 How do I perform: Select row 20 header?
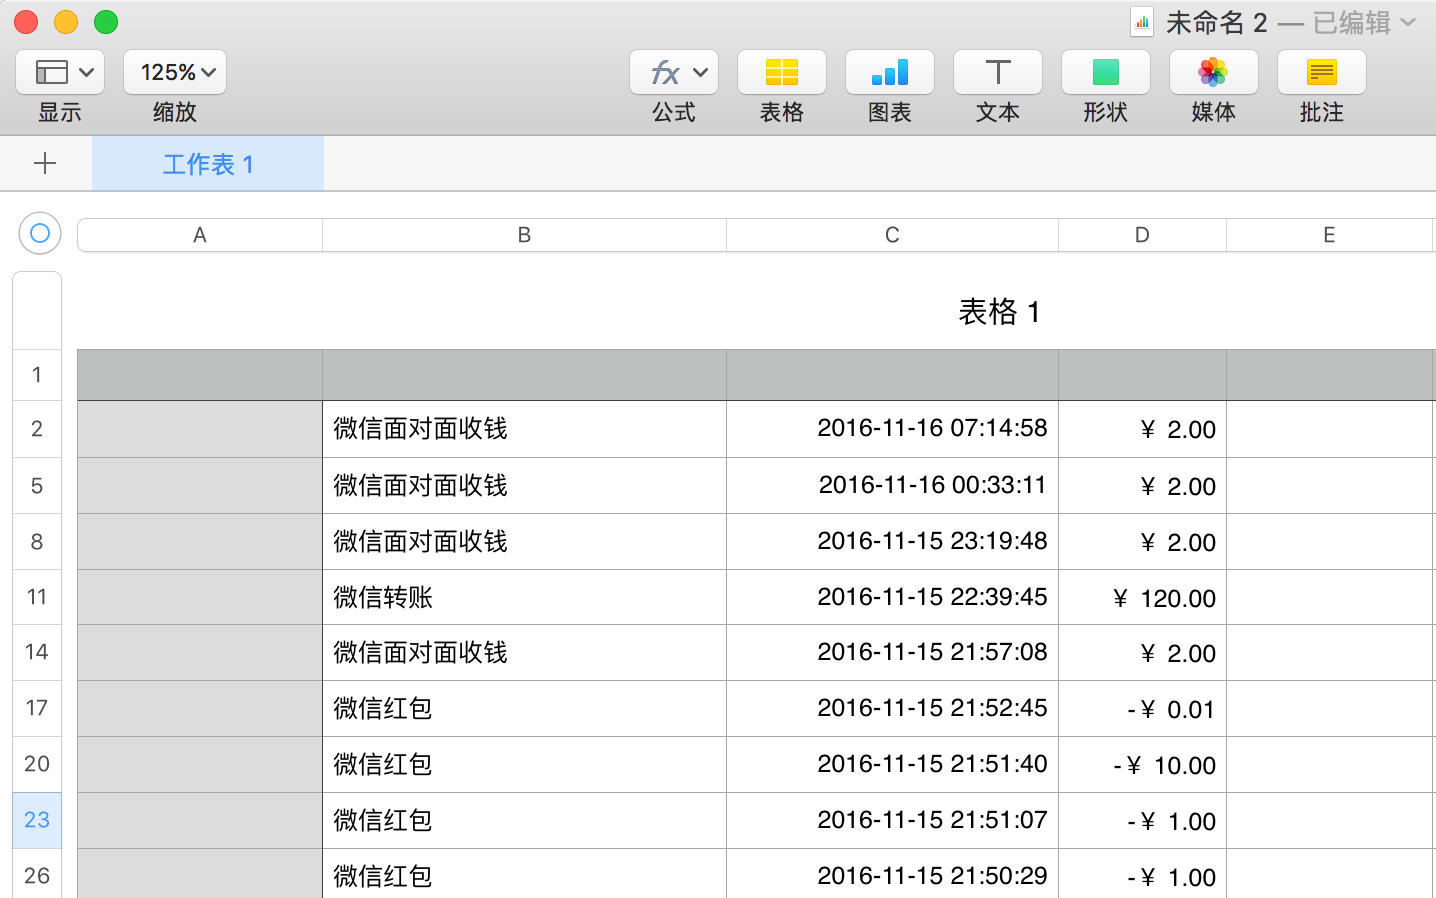(x=37, y=764)
